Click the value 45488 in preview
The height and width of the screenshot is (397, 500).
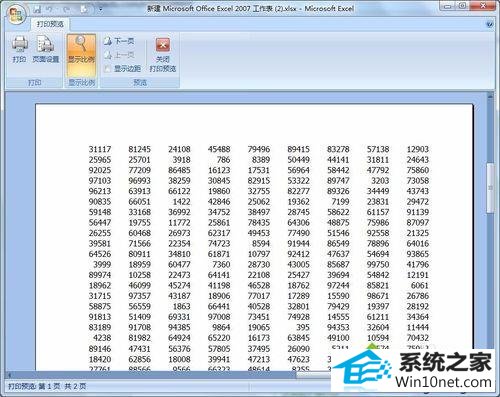(x=219, y=149)
